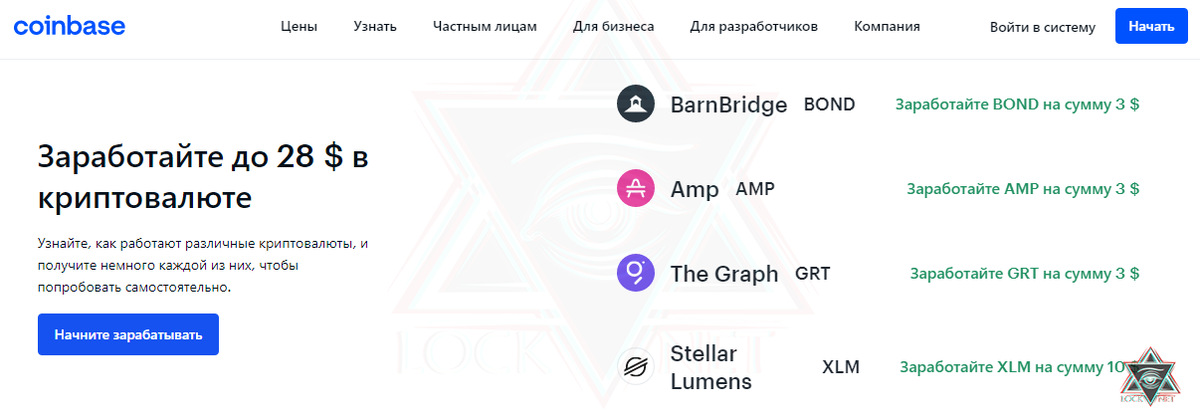Screen dimensions: 1200x419
Task: Open the Цены menu item
Action: click(299, 27)
